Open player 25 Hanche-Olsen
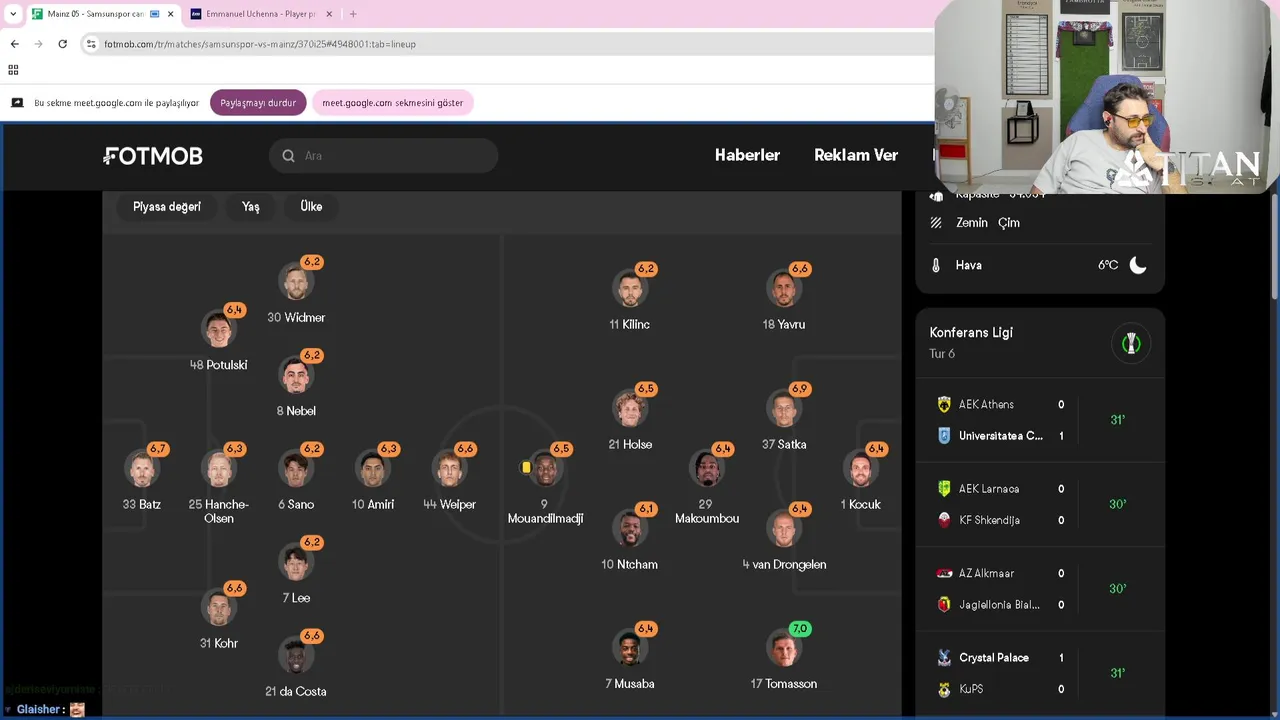The width and height of the screenshot is (1280, 720). click(218, 486)
